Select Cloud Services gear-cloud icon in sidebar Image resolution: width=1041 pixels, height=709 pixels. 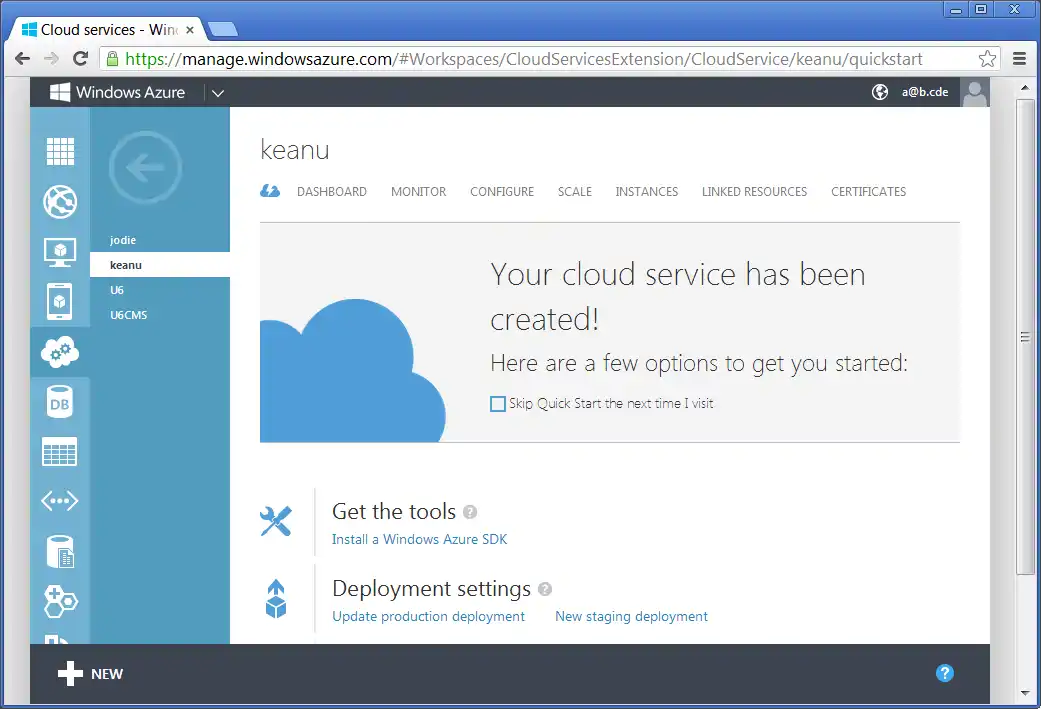(60, 352)
